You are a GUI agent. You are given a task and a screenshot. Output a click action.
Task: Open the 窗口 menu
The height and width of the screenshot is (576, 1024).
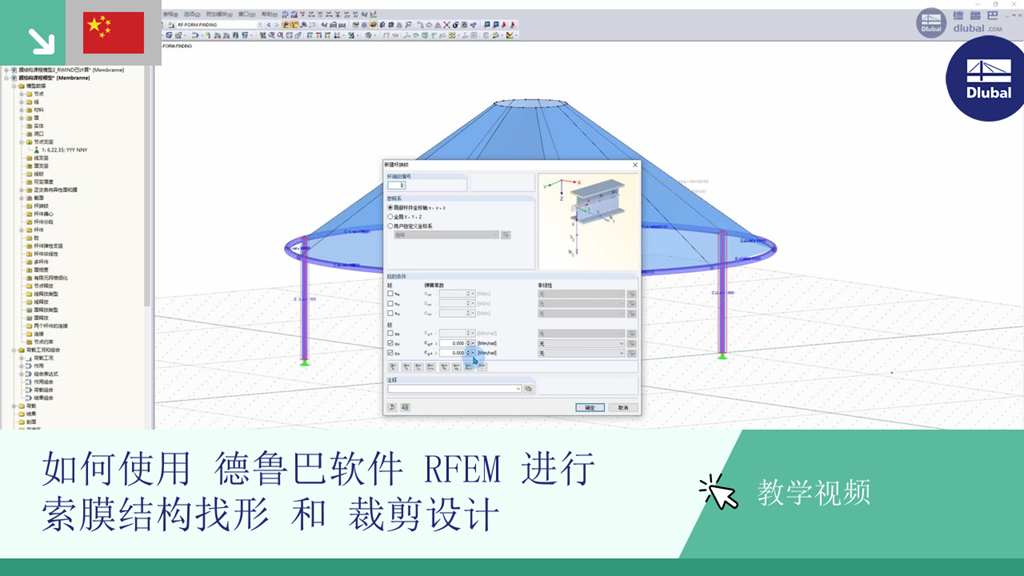247,14
